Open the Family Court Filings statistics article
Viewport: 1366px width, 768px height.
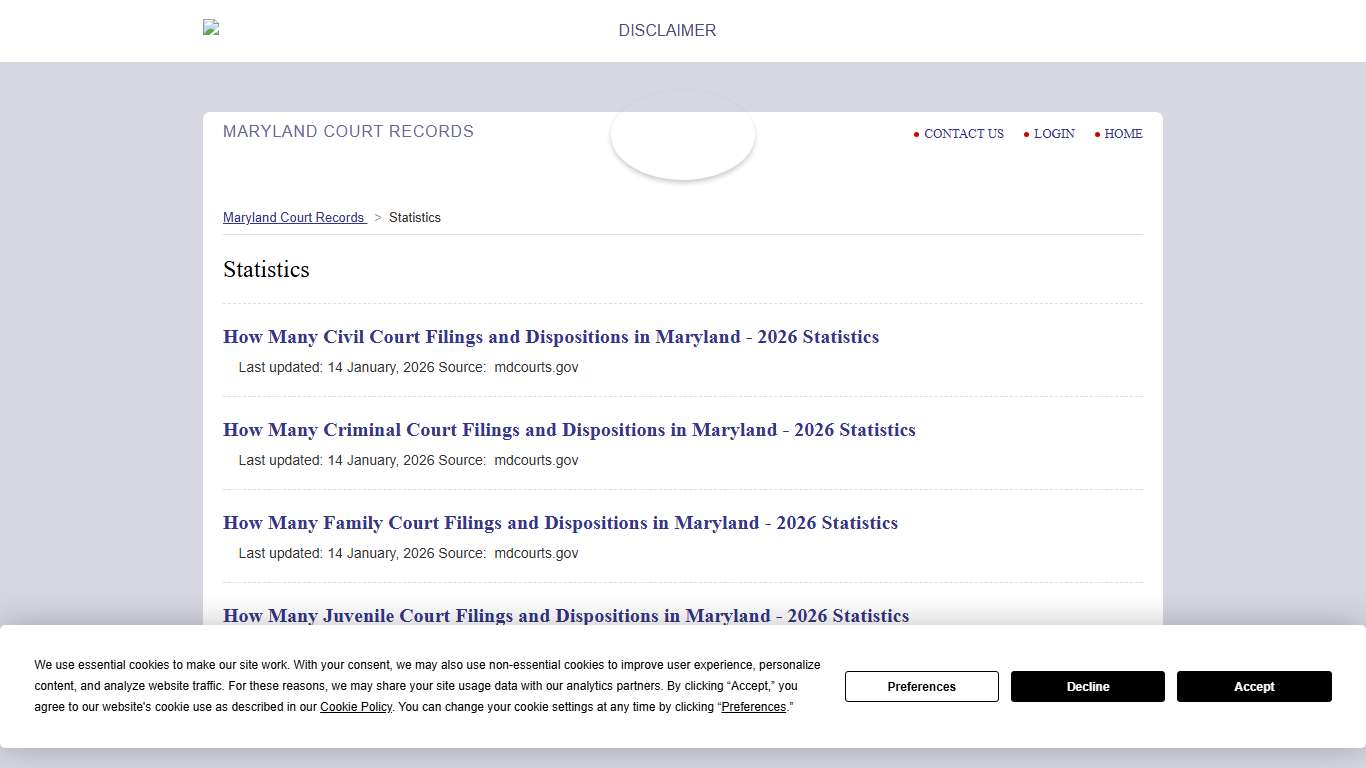[560, 523]
